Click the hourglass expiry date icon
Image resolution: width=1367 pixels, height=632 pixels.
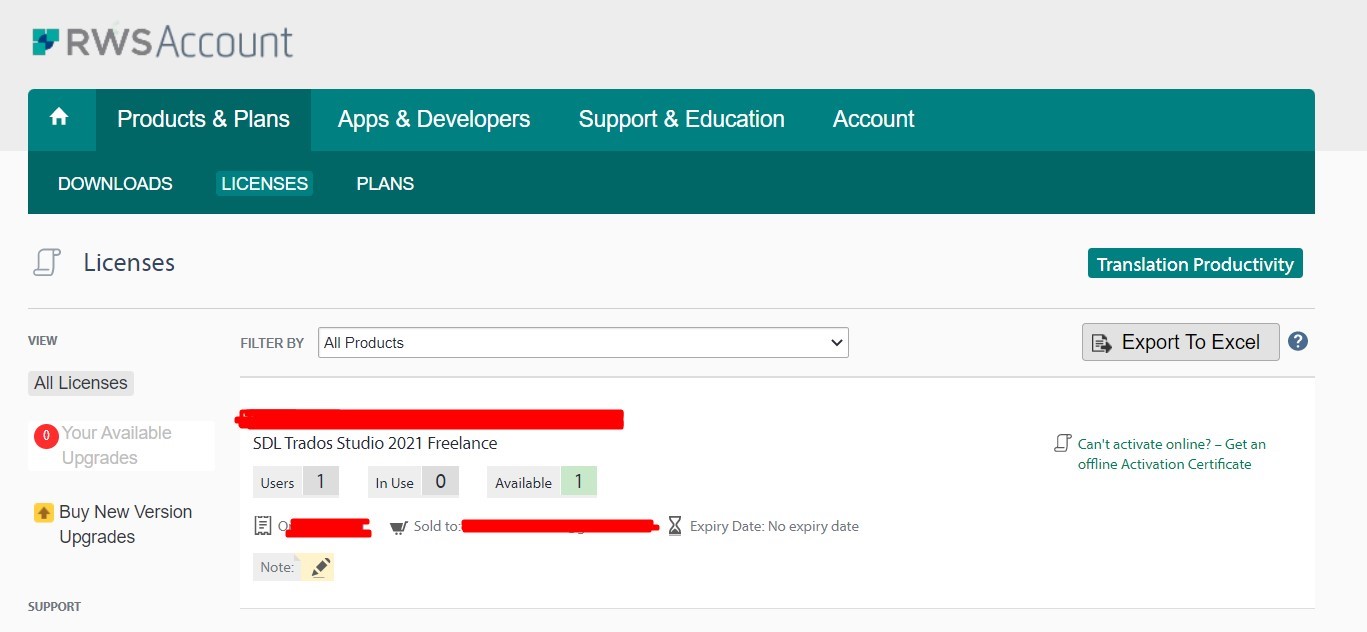click(675, 526)
